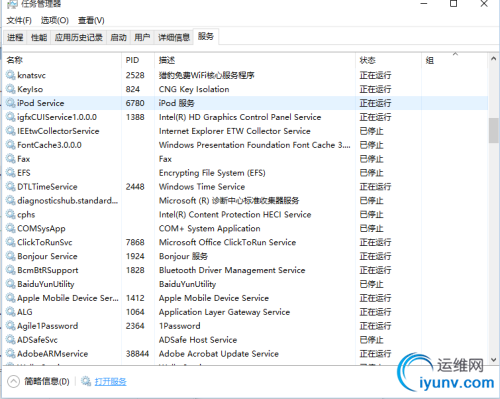The image size is (500, 399).
Task: Switch to the 性能 tab
Action: (39, 37)
